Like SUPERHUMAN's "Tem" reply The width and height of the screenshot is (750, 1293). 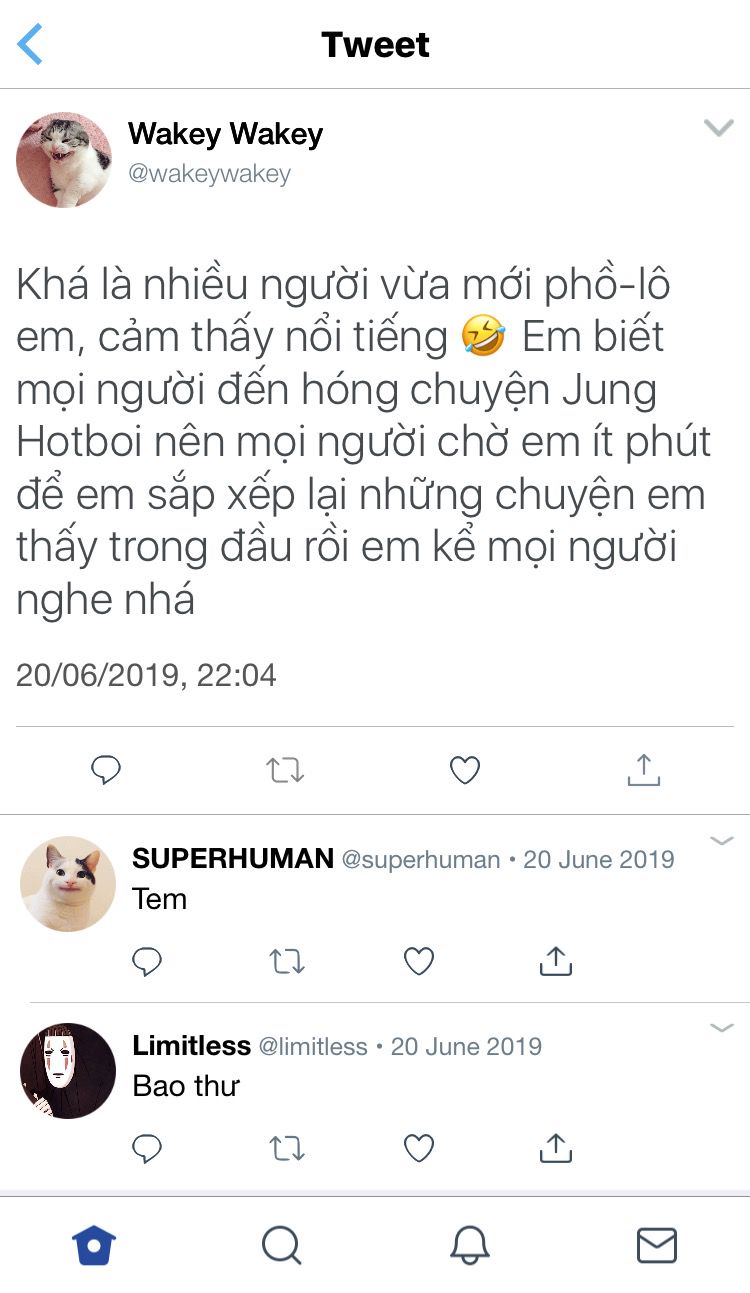[419, 961]
